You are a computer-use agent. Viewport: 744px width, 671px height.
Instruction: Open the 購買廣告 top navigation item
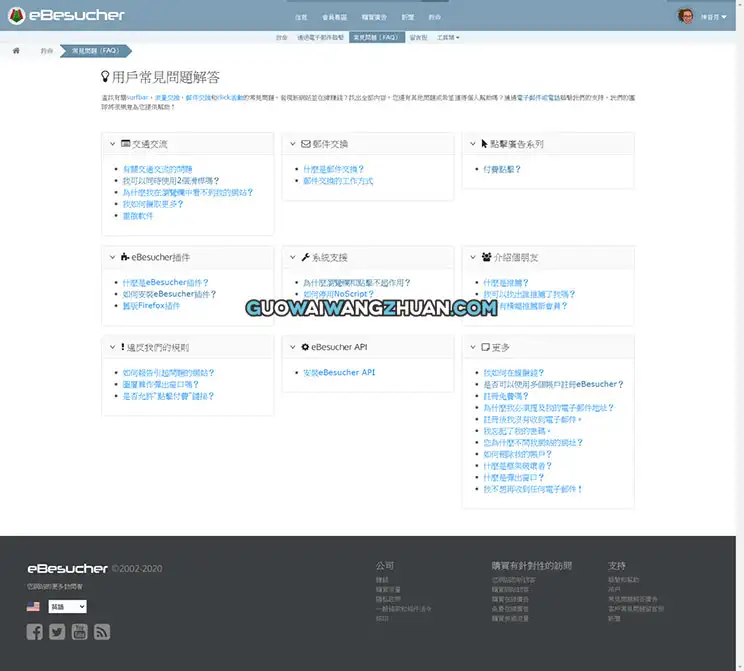[374, 17]
